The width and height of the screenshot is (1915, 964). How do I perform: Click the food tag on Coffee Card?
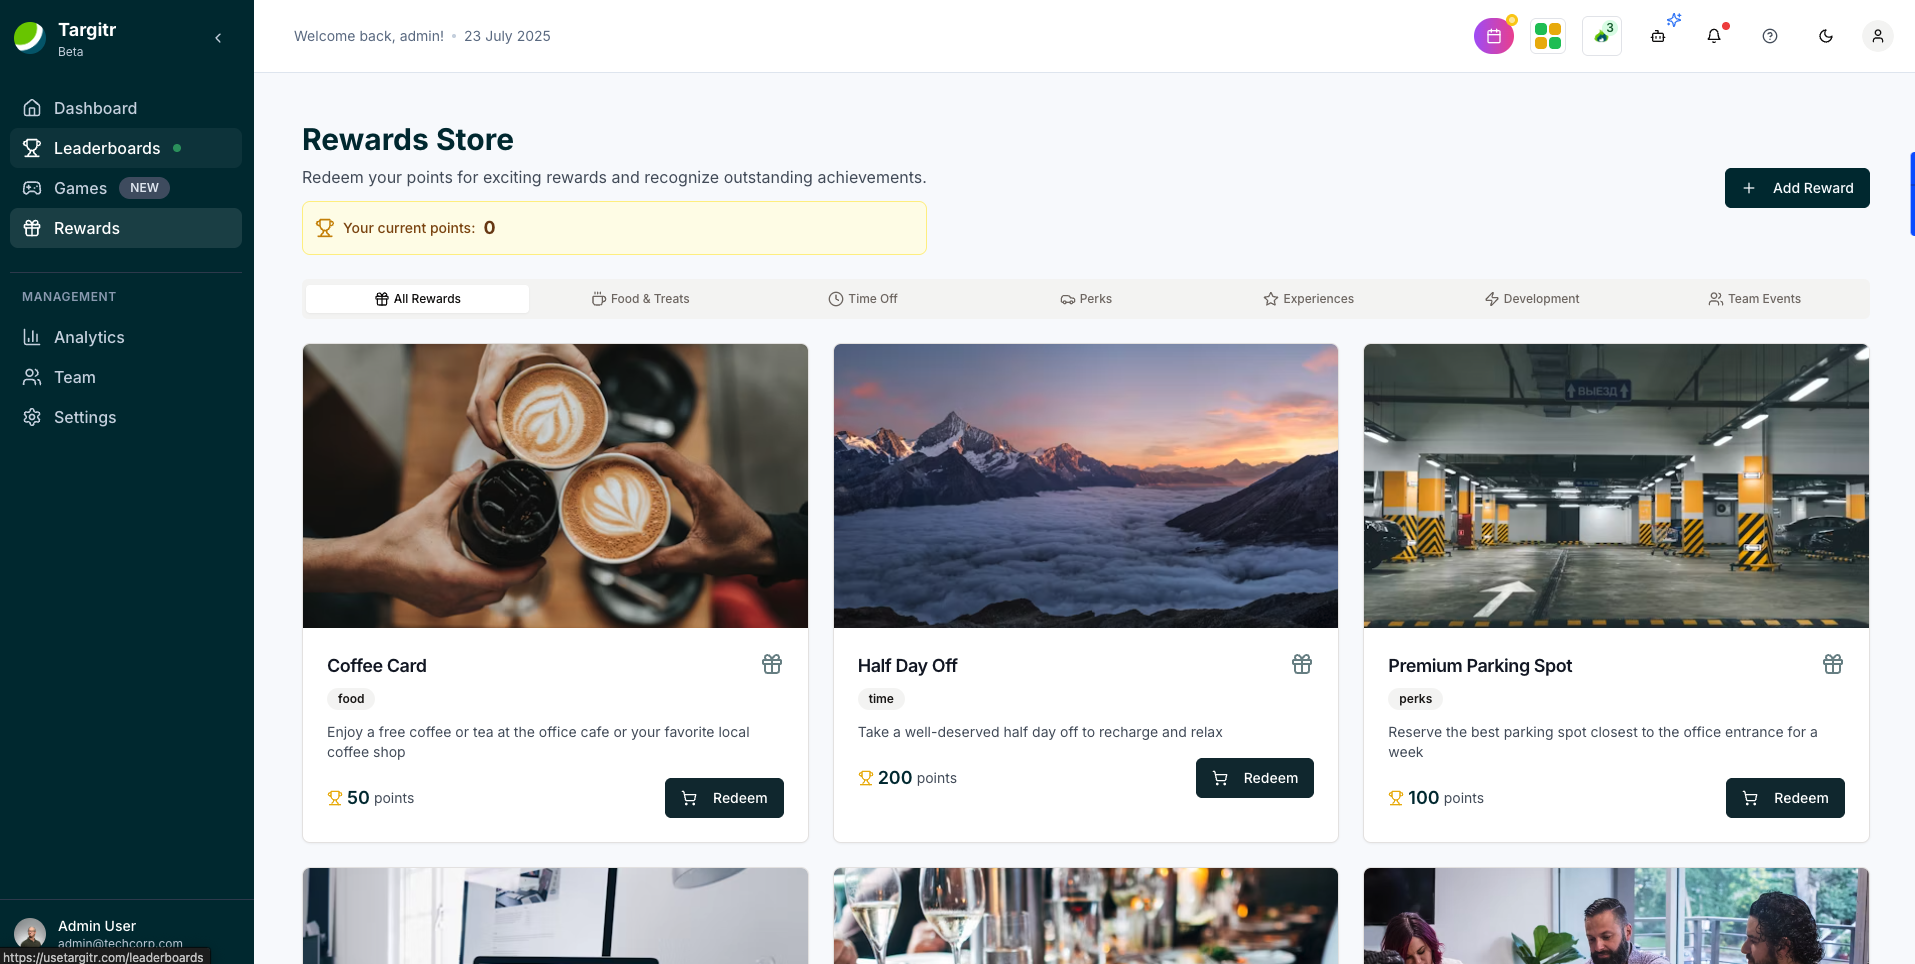[351, 699]
